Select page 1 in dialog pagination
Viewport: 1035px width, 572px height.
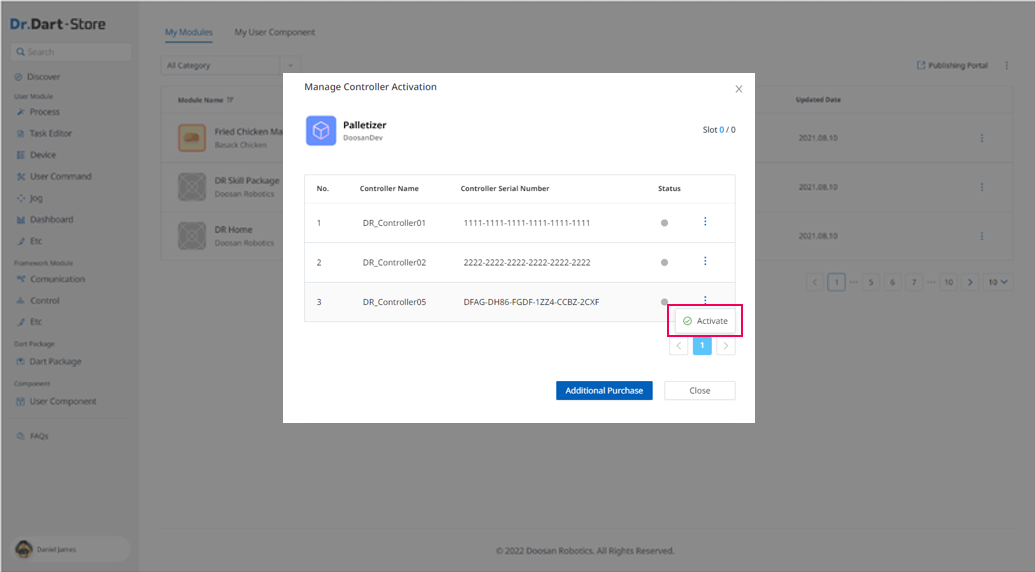coord(702,346)
